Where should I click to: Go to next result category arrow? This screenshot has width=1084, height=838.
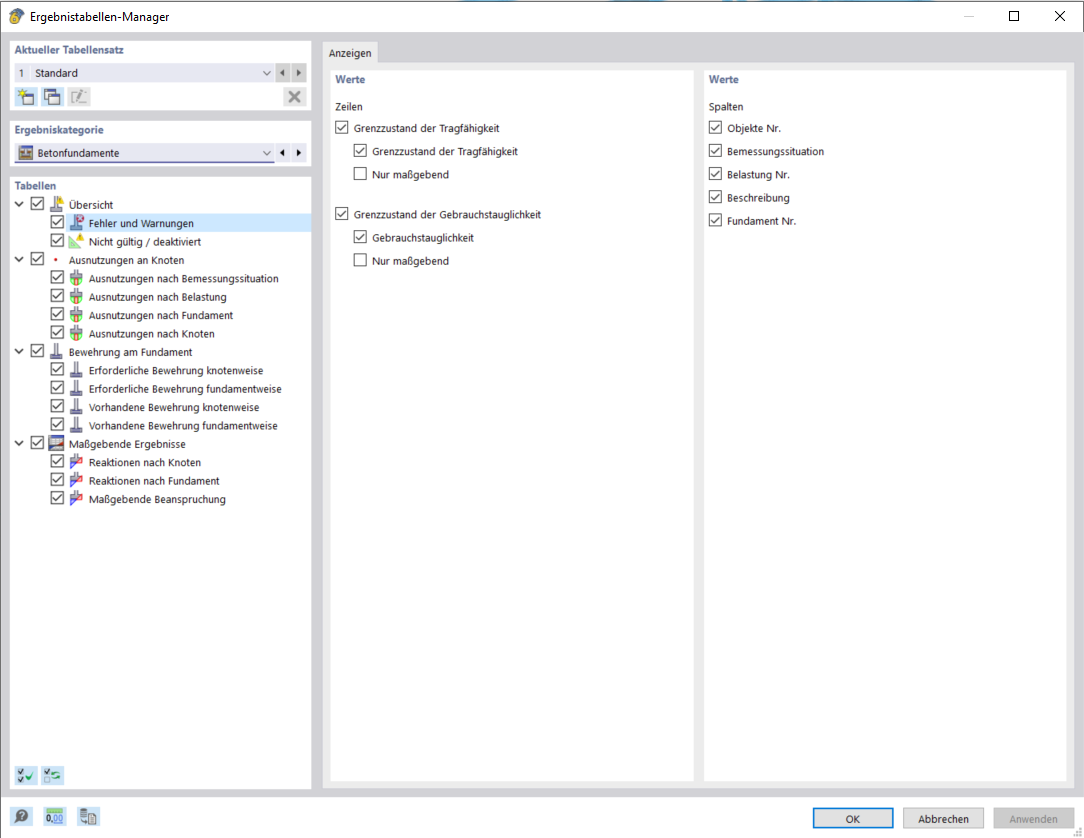coord(299,153)
